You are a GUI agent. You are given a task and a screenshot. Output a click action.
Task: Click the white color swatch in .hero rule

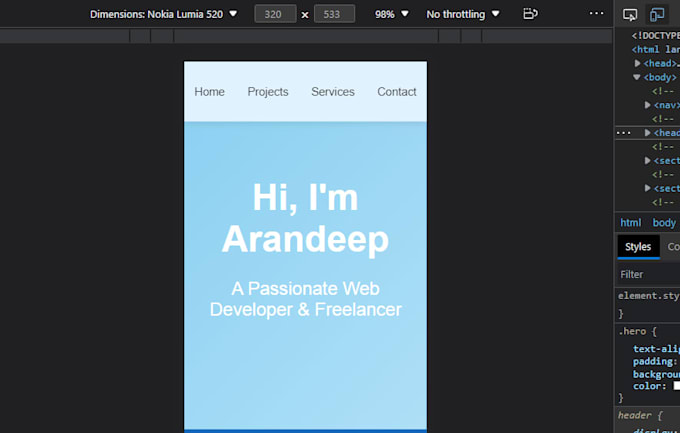(x=677, y=386)
